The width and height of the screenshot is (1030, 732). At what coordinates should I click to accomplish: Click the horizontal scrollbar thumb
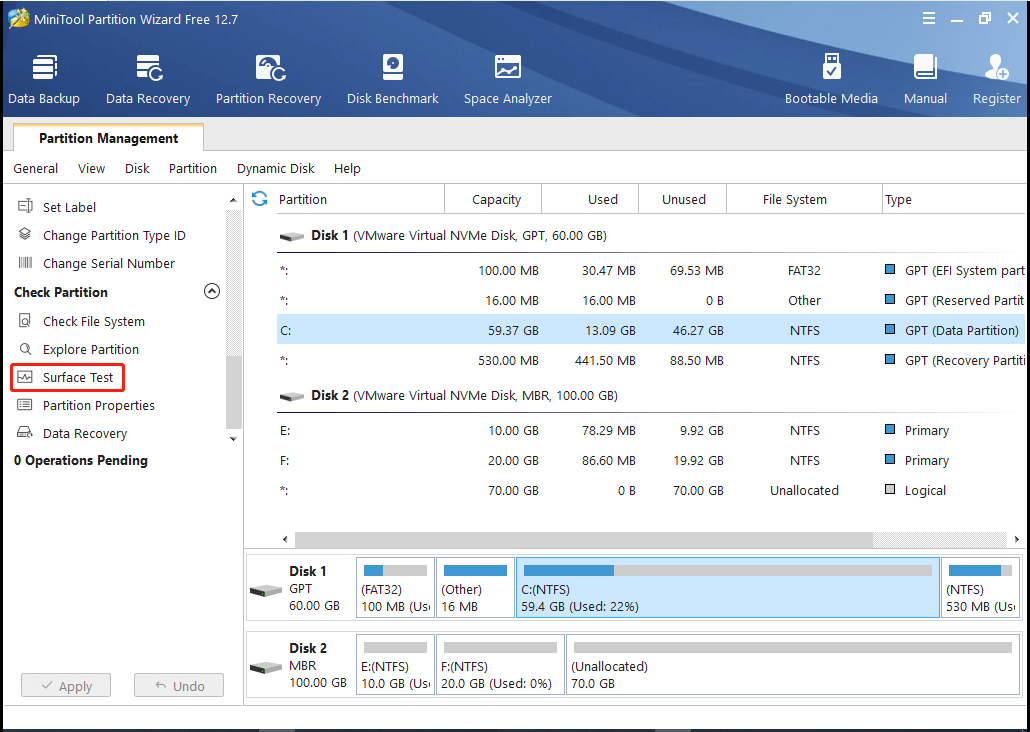pos(584,539)
